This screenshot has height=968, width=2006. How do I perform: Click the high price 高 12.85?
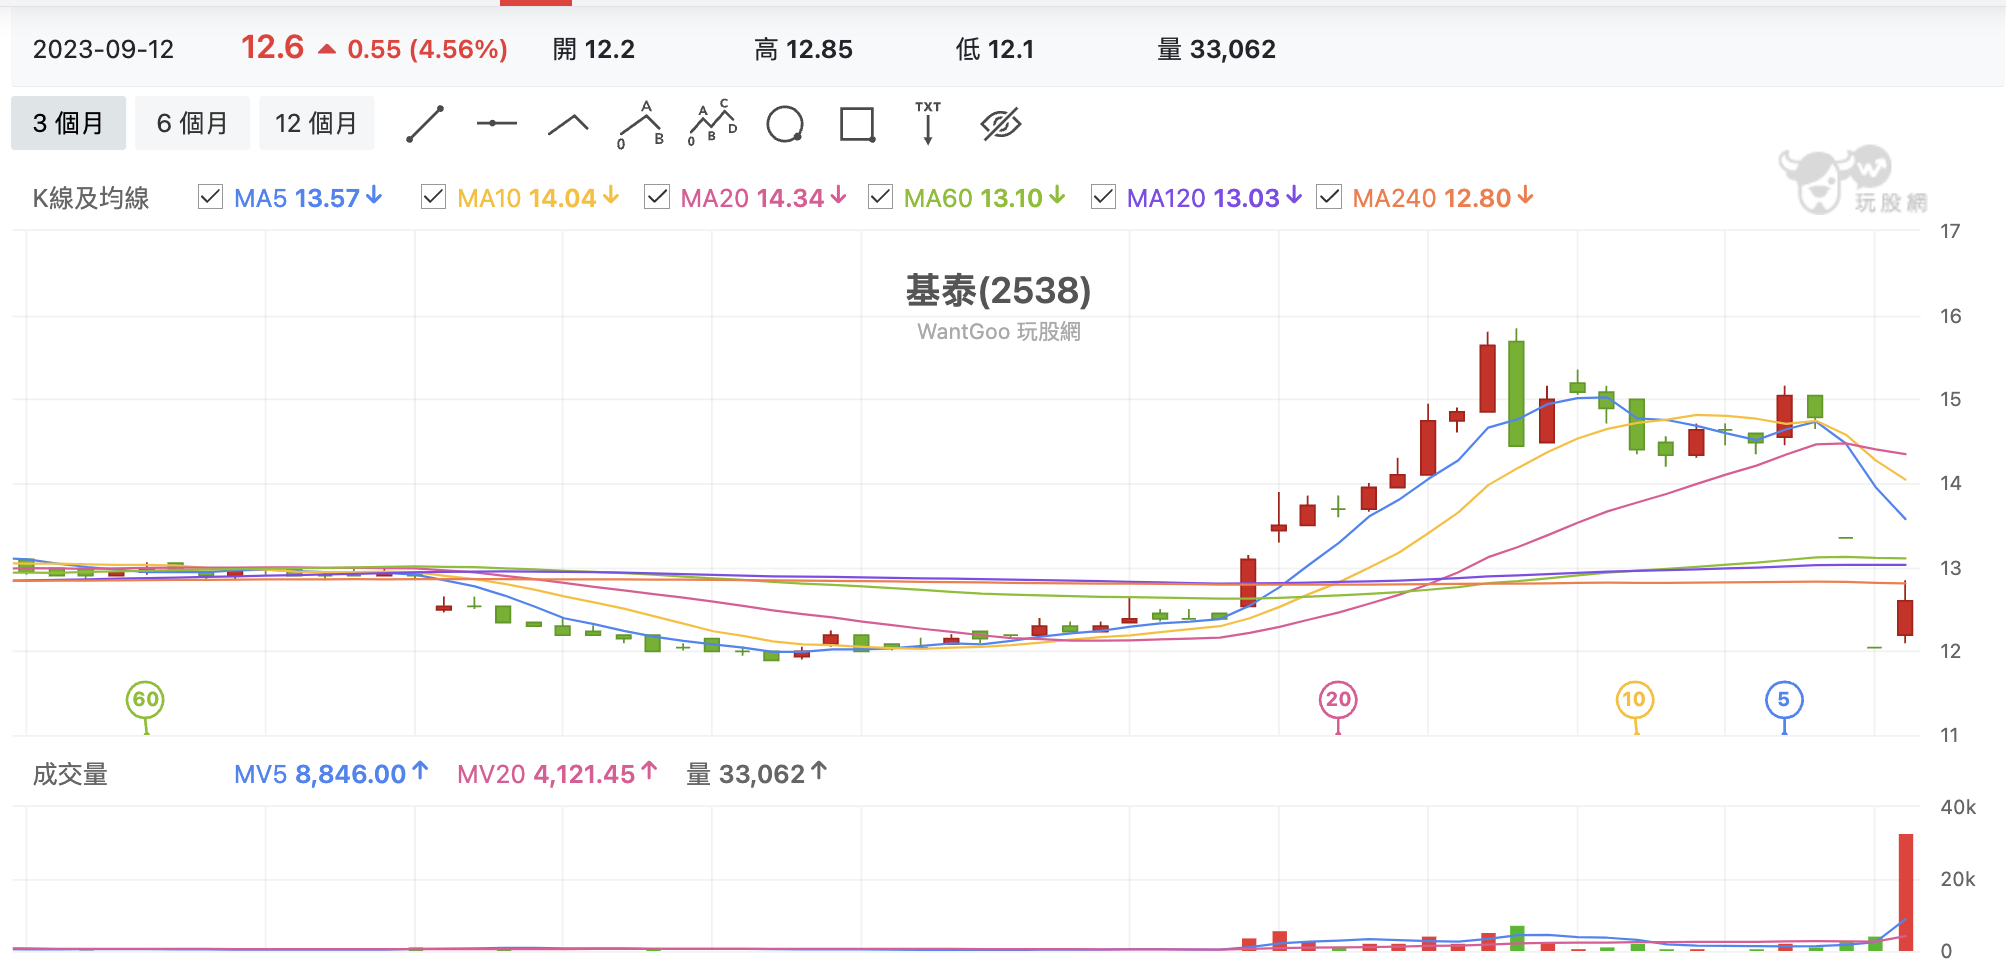(x=803, y=49)
